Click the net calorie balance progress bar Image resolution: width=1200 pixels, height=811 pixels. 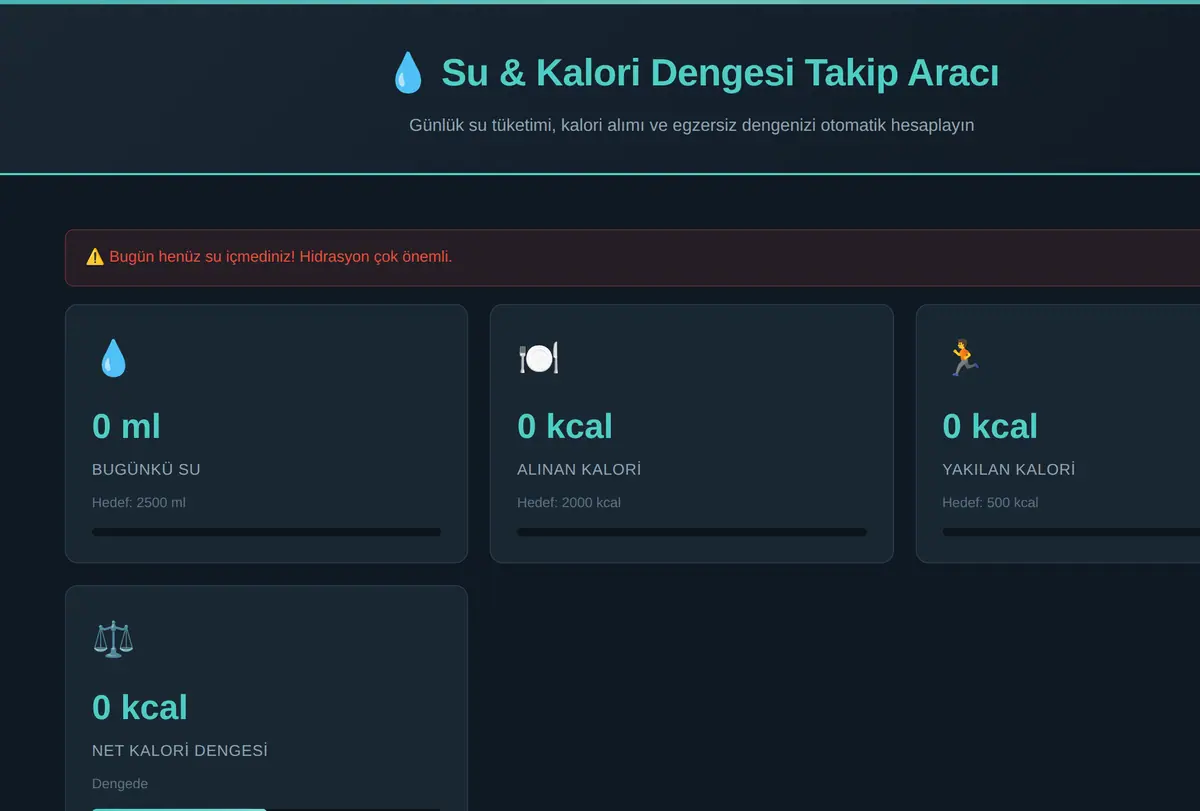tap(266, 809)
